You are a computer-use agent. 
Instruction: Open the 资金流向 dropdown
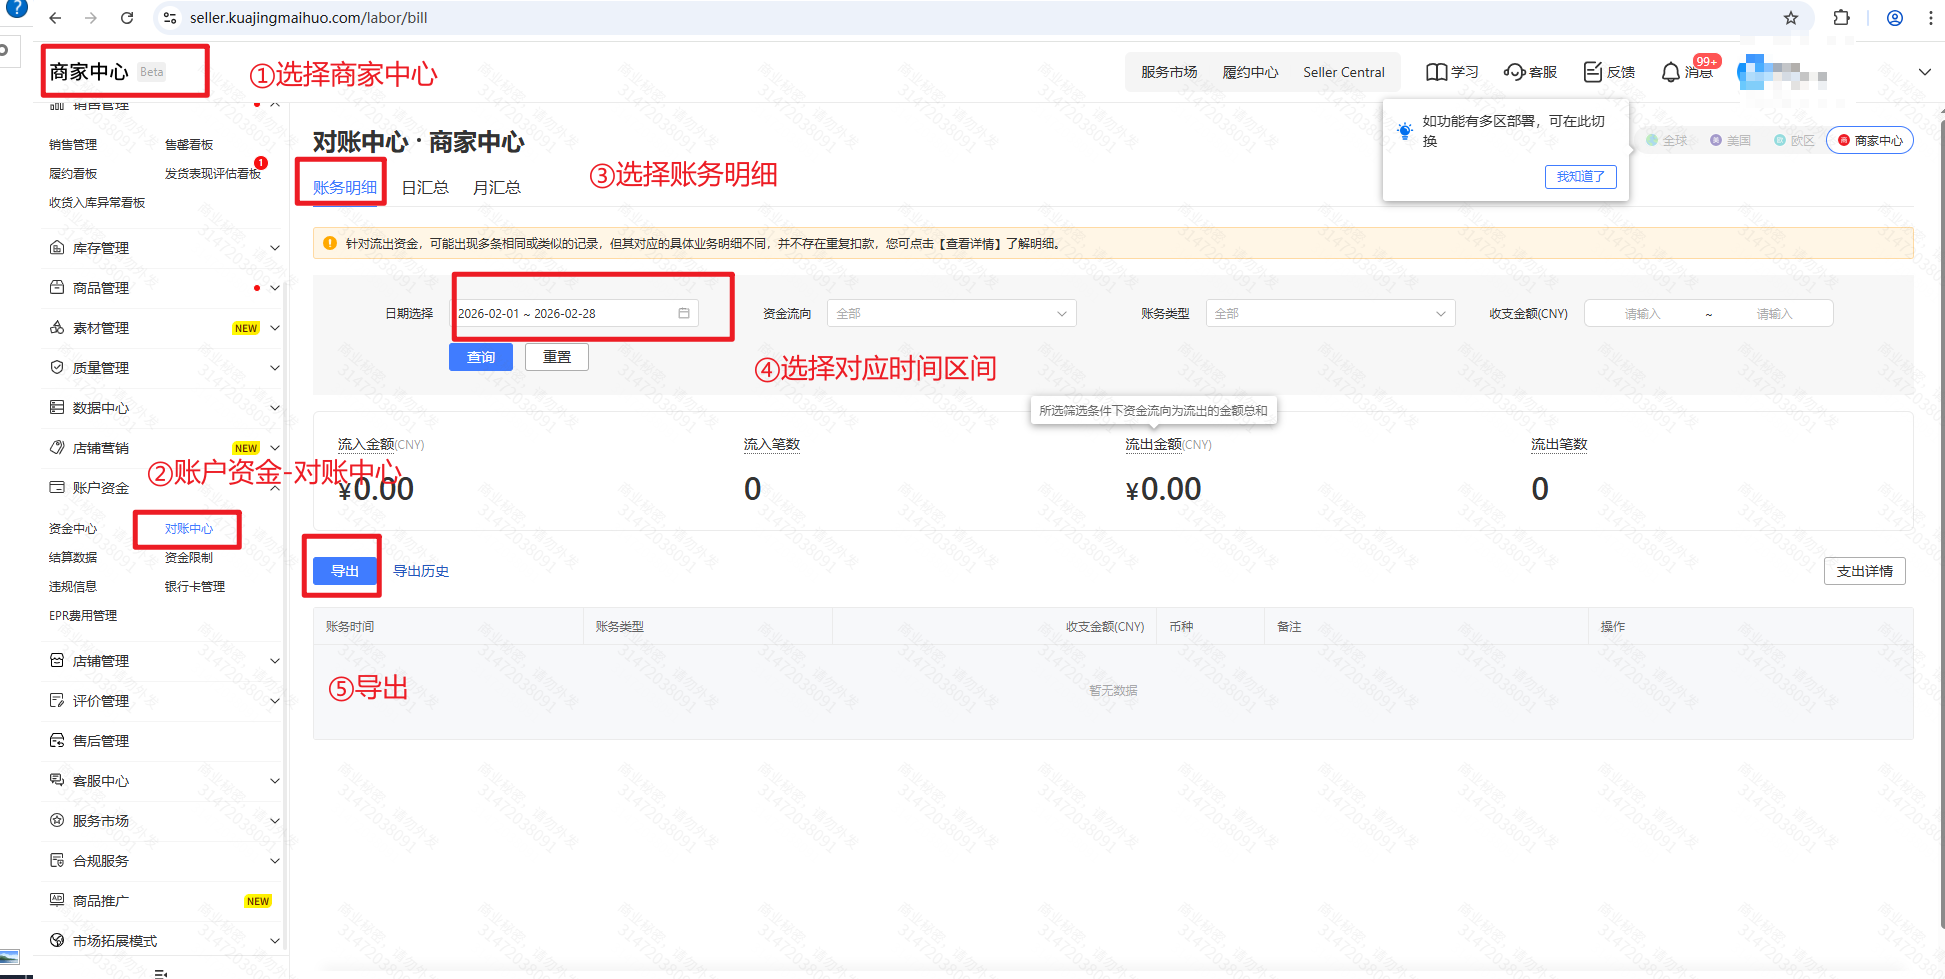951,314
